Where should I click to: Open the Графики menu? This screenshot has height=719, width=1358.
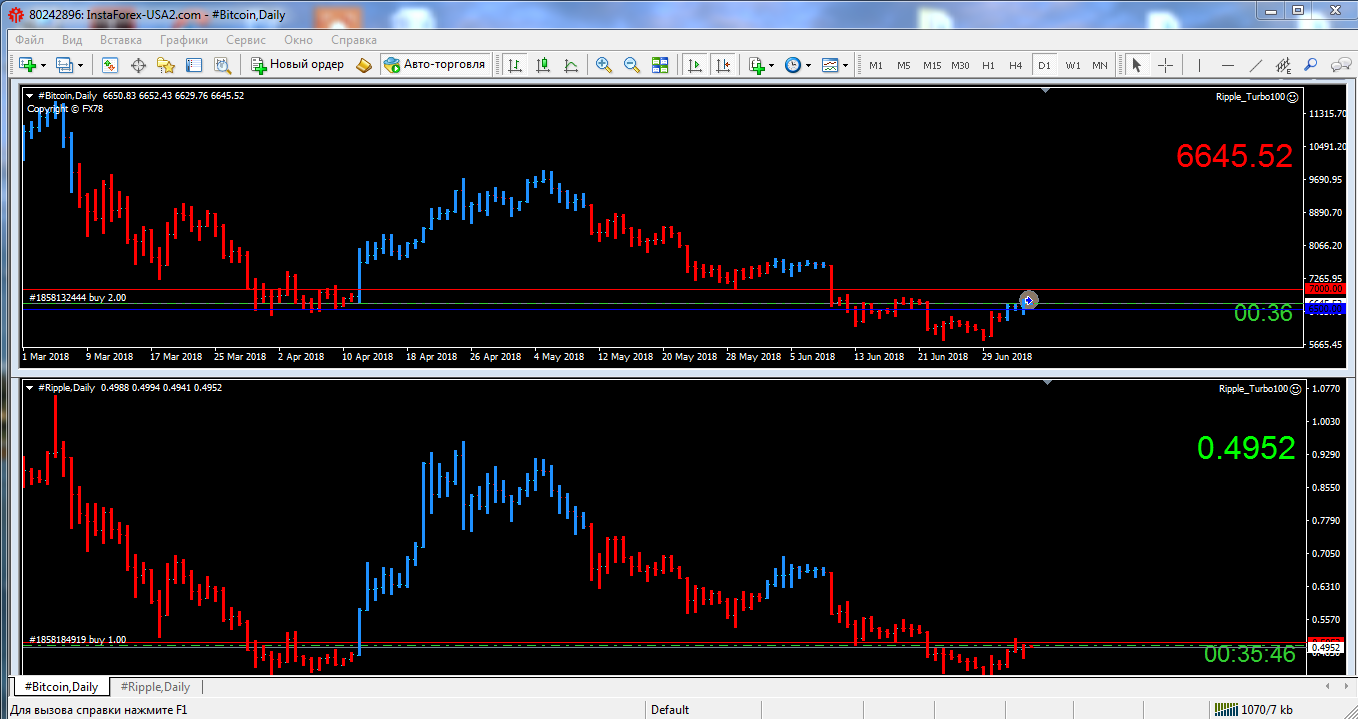coord(184,40)
